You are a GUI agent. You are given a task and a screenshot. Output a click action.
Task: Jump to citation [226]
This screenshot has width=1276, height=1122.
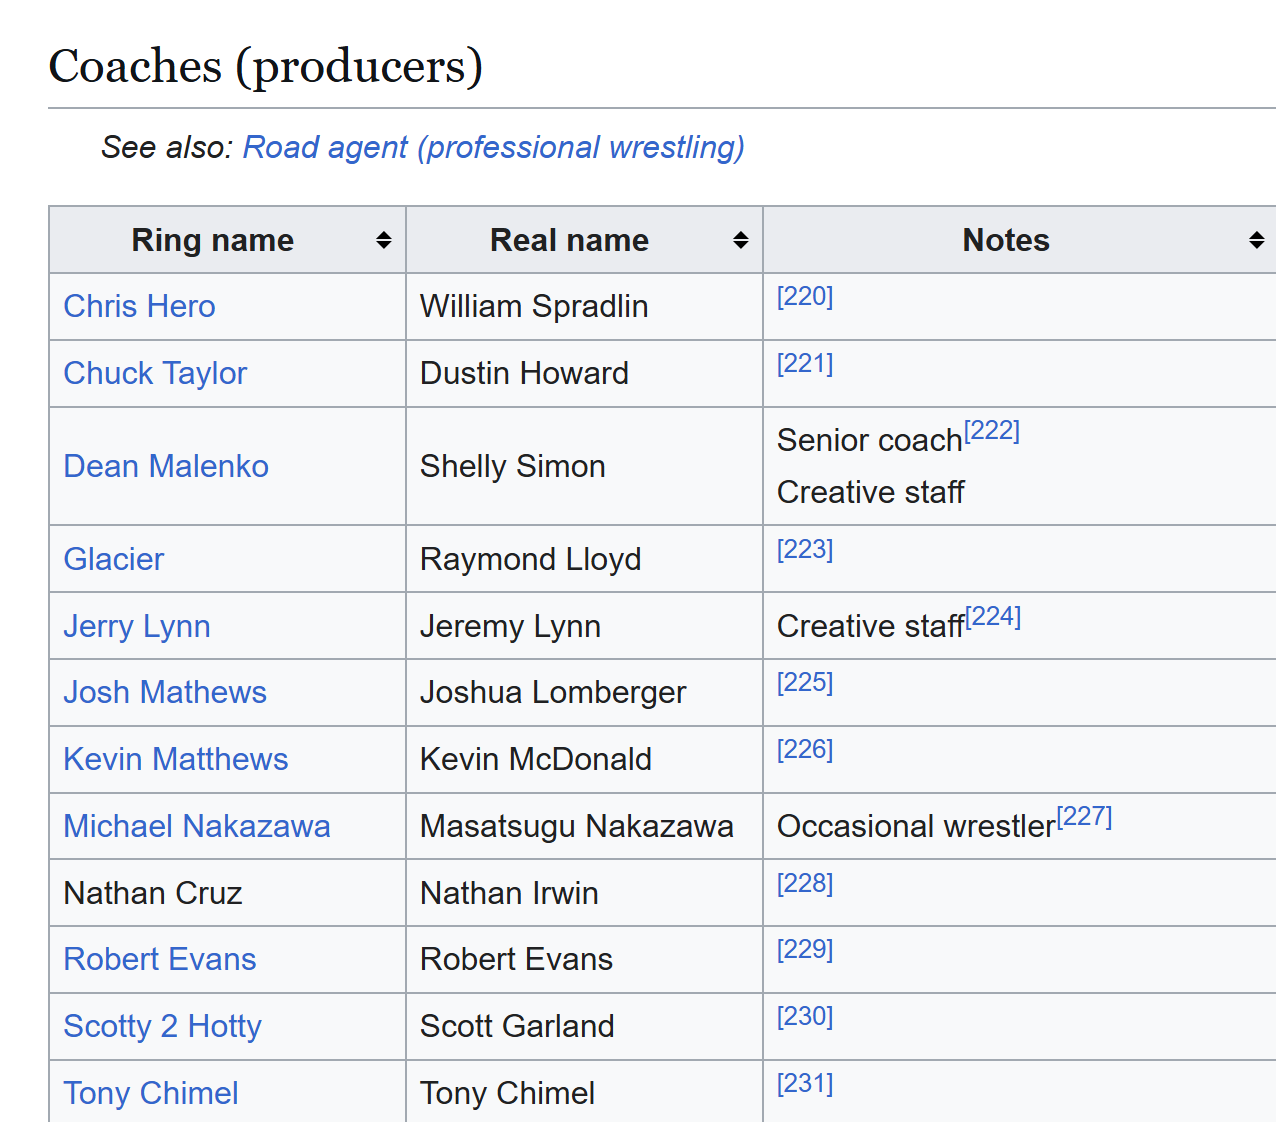click(805, 749)
